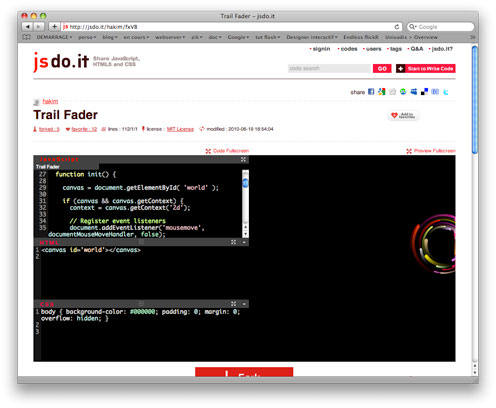Reload the page with the refresh icon
This screenshot has height=408, width=496.
click(397, 27)
